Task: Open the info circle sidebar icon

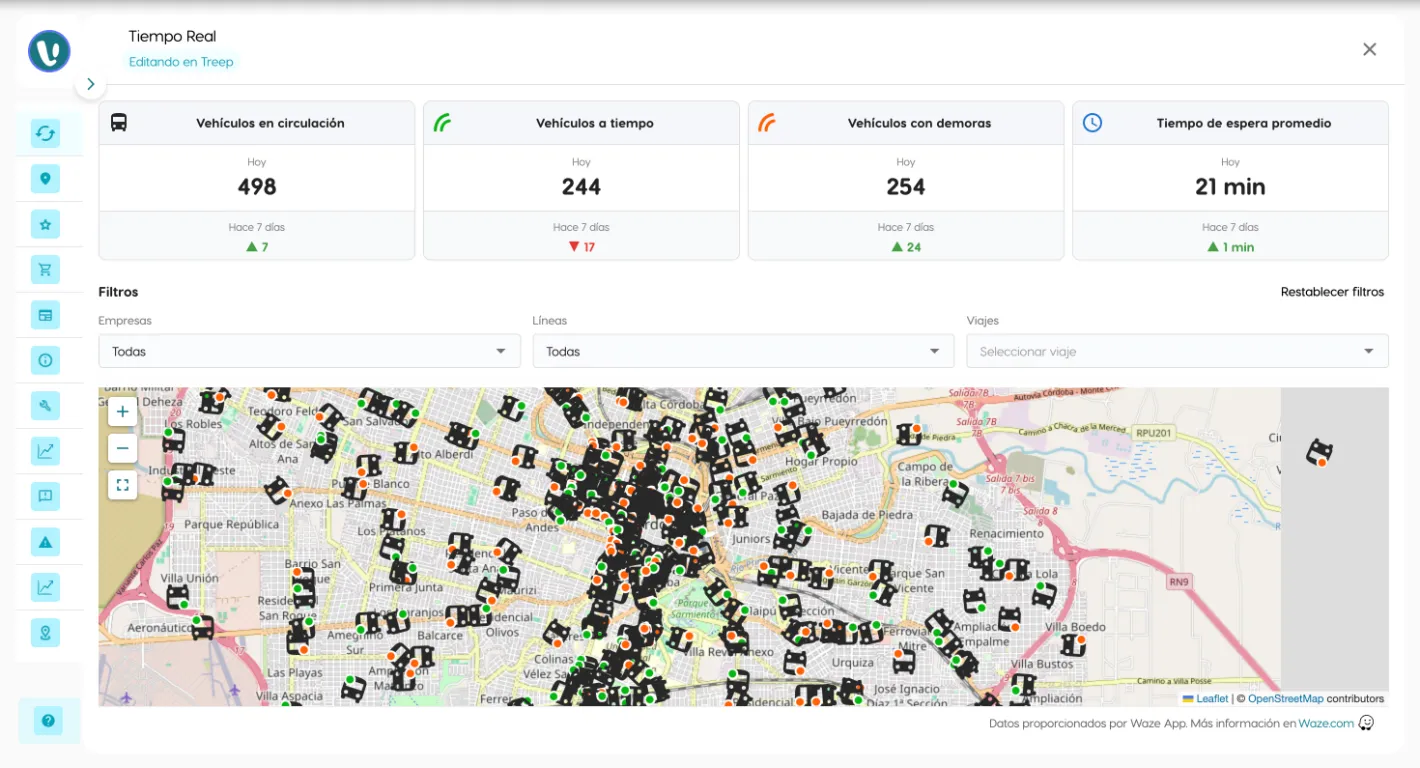Action: tap(45, 360)
